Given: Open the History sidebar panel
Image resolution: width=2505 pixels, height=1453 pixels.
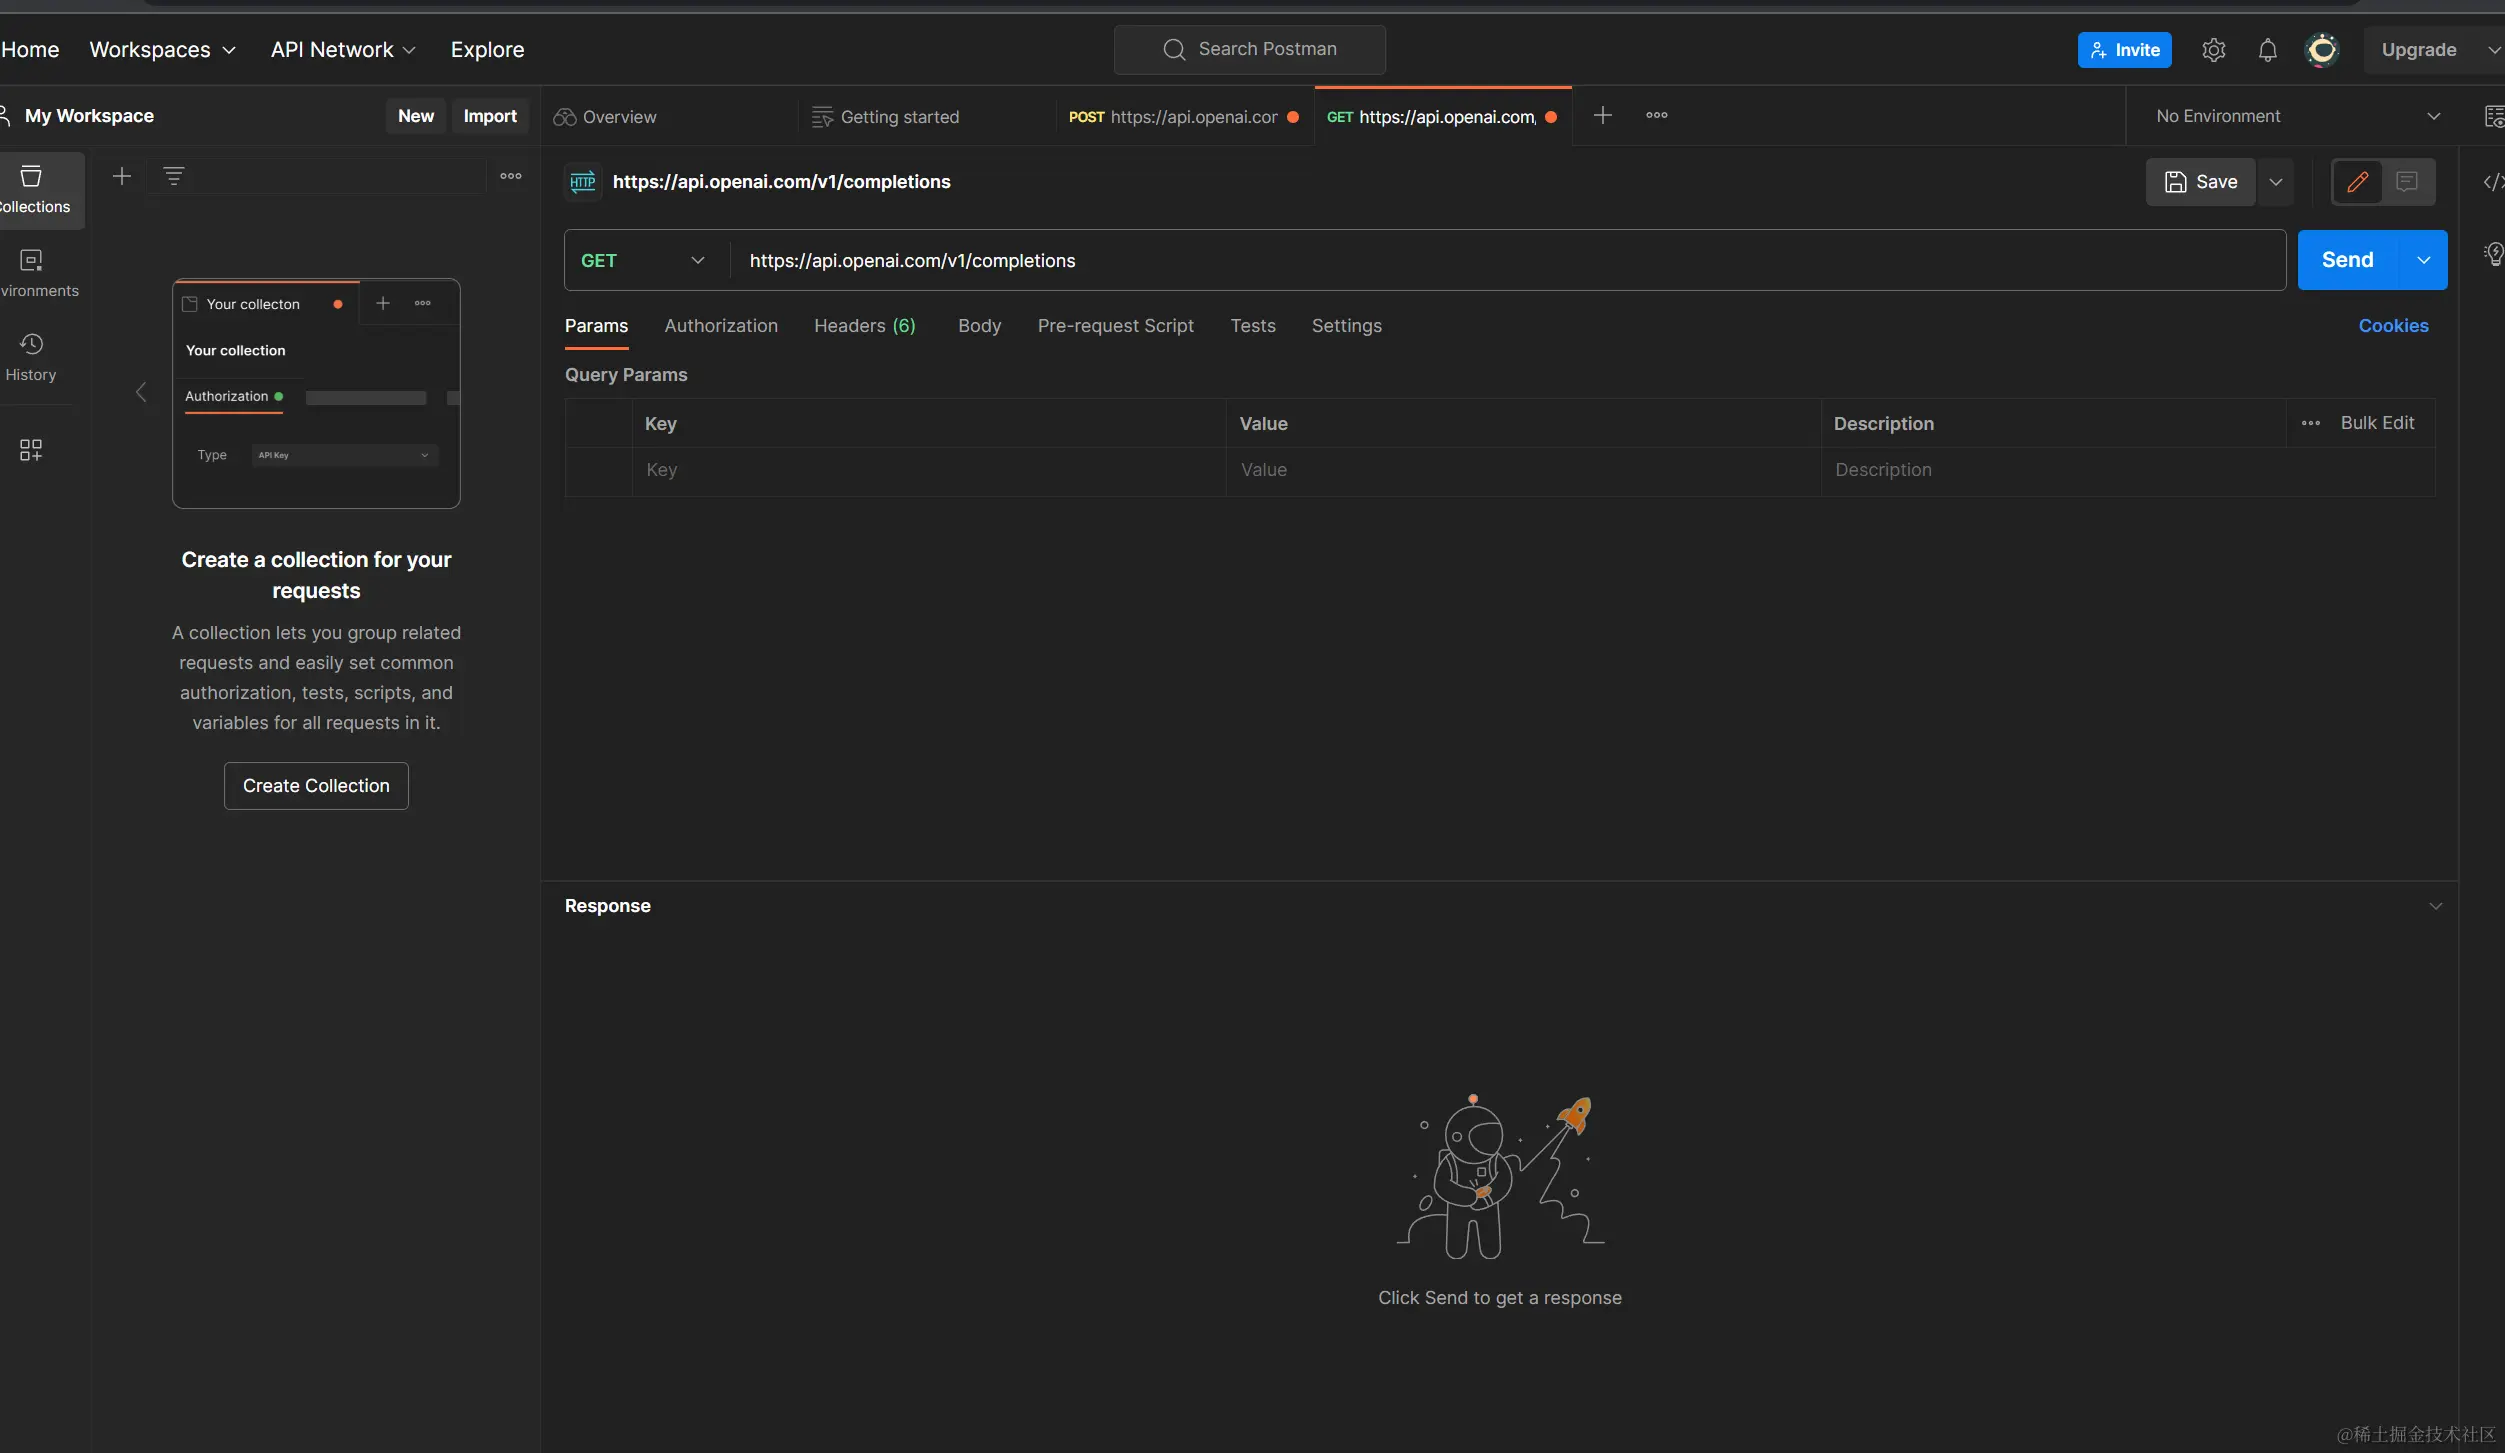Looking at the screenshot, I should [x=31, y=358].
